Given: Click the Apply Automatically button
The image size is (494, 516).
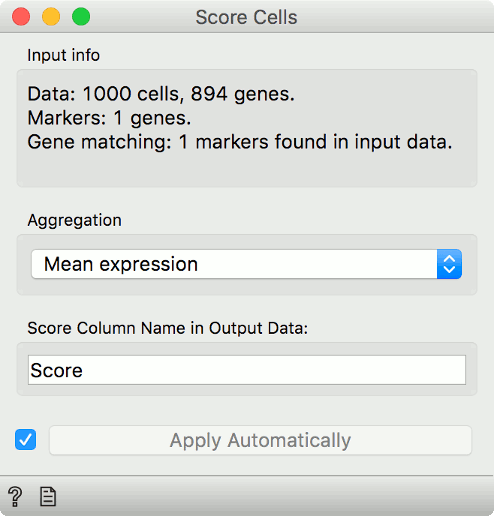Looking at the screenshot, I should 260,440.
